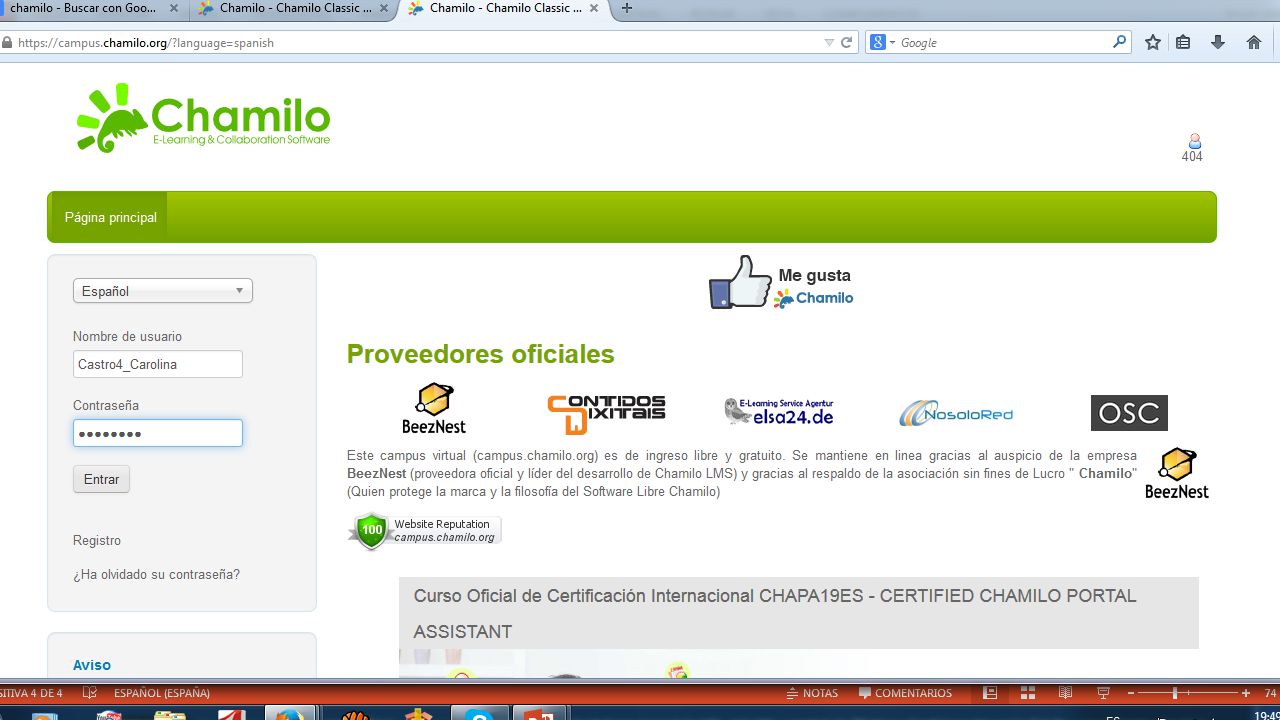Viewport: 1280px width, 720px height.
Task: Reload the page with the refresh icon
Action: (846, 43)
